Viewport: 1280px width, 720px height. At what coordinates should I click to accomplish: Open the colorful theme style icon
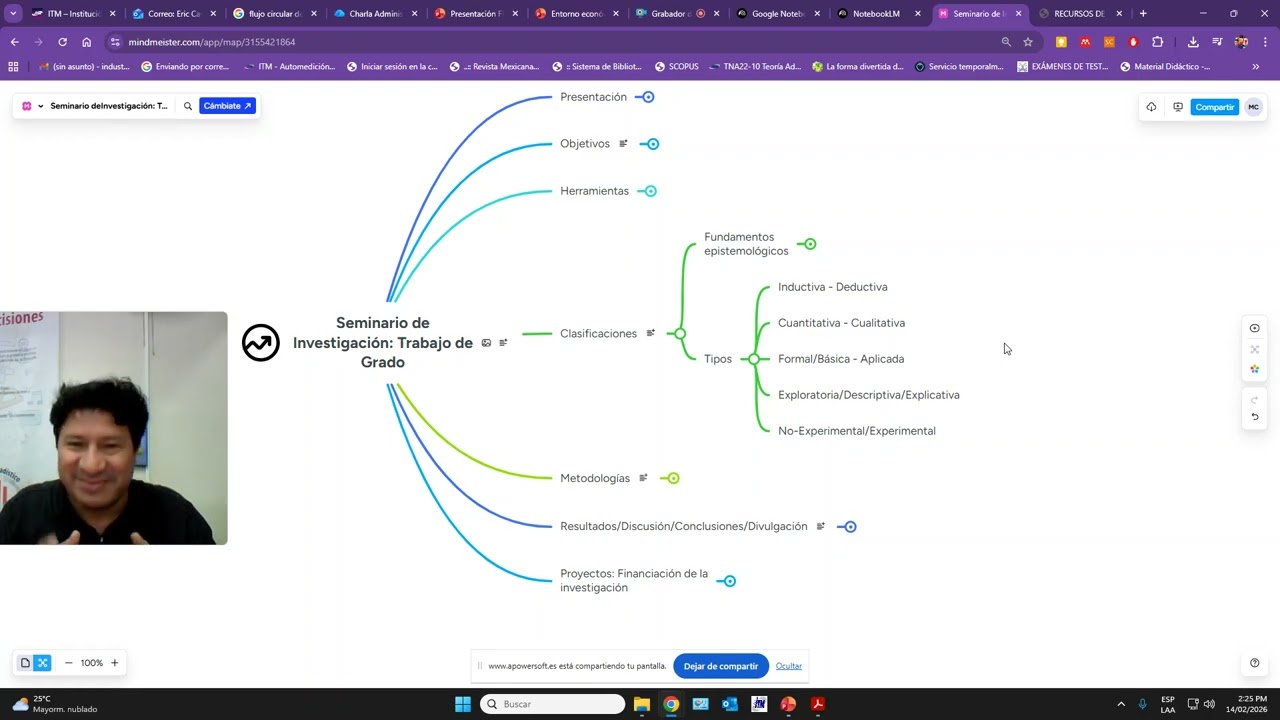point(1254,369)
